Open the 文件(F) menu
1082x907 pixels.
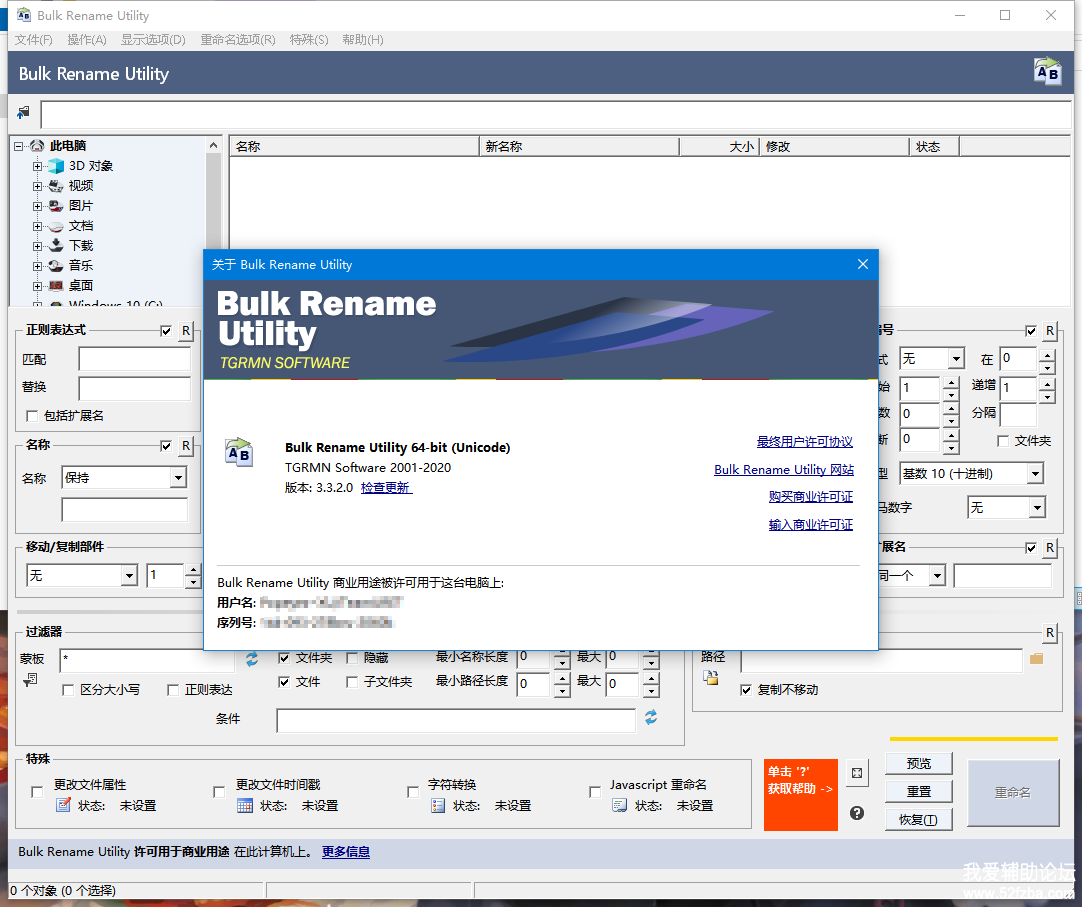(x=34, y=39)
